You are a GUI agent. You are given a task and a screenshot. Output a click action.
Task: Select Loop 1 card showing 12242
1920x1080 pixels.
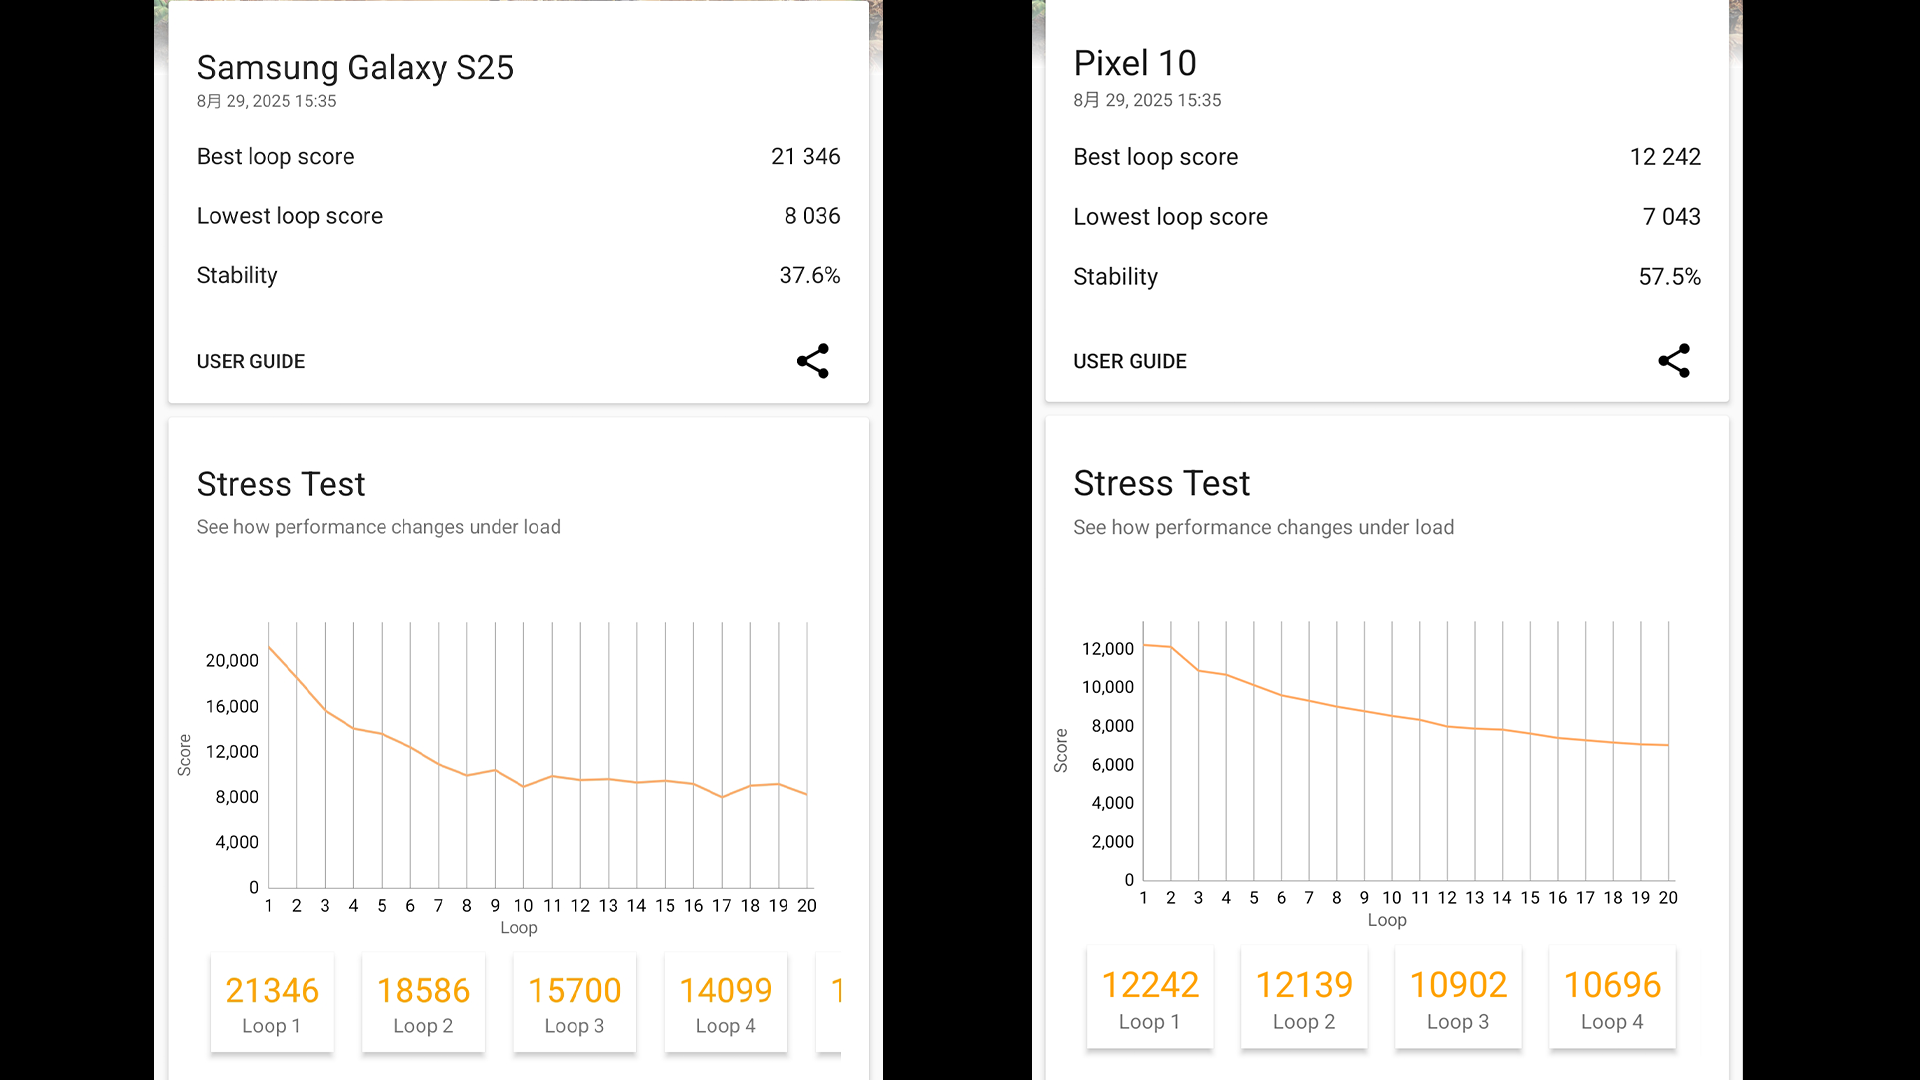(x=1150, y=998)
